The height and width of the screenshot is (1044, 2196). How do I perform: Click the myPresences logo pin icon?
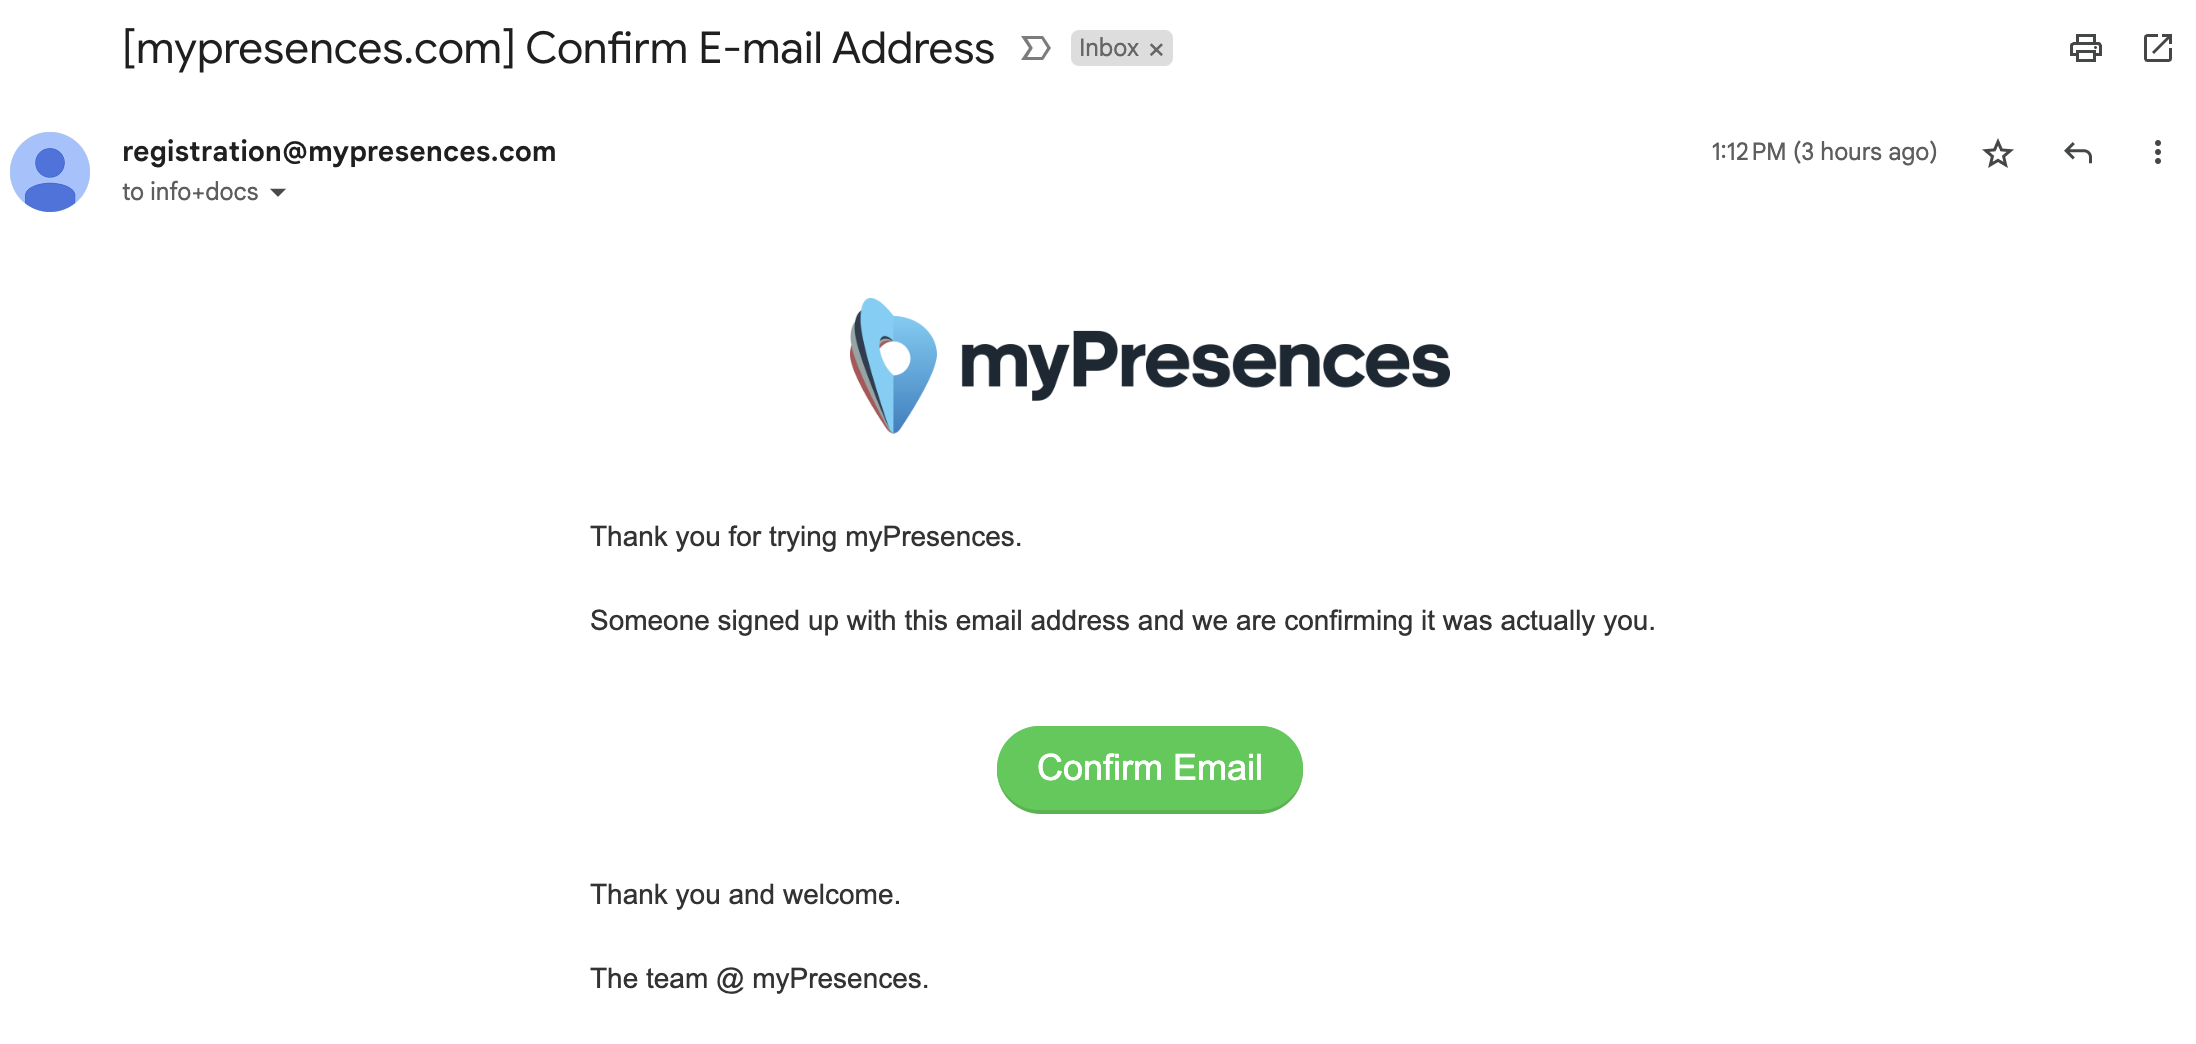[893, 366]
